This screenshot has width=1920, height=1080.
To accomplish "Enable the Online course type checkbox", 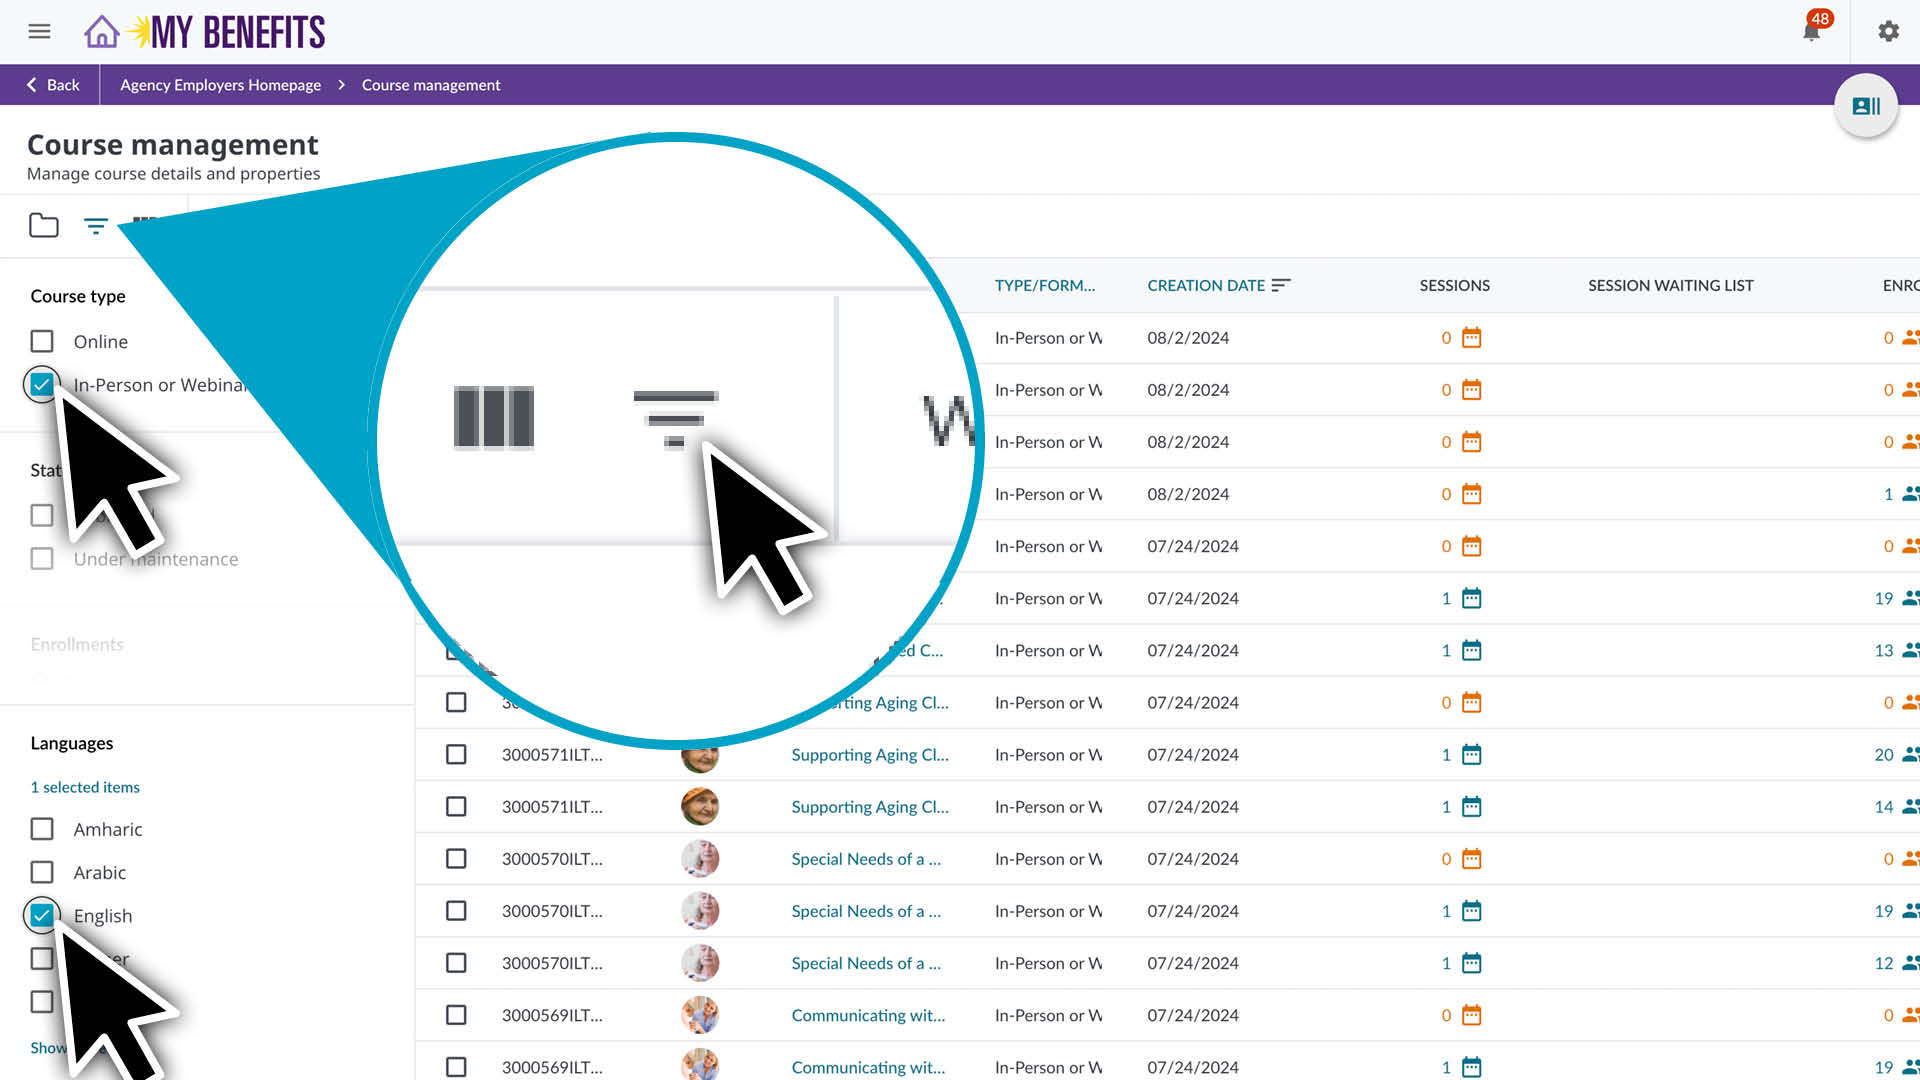I will tap(42, 342).
